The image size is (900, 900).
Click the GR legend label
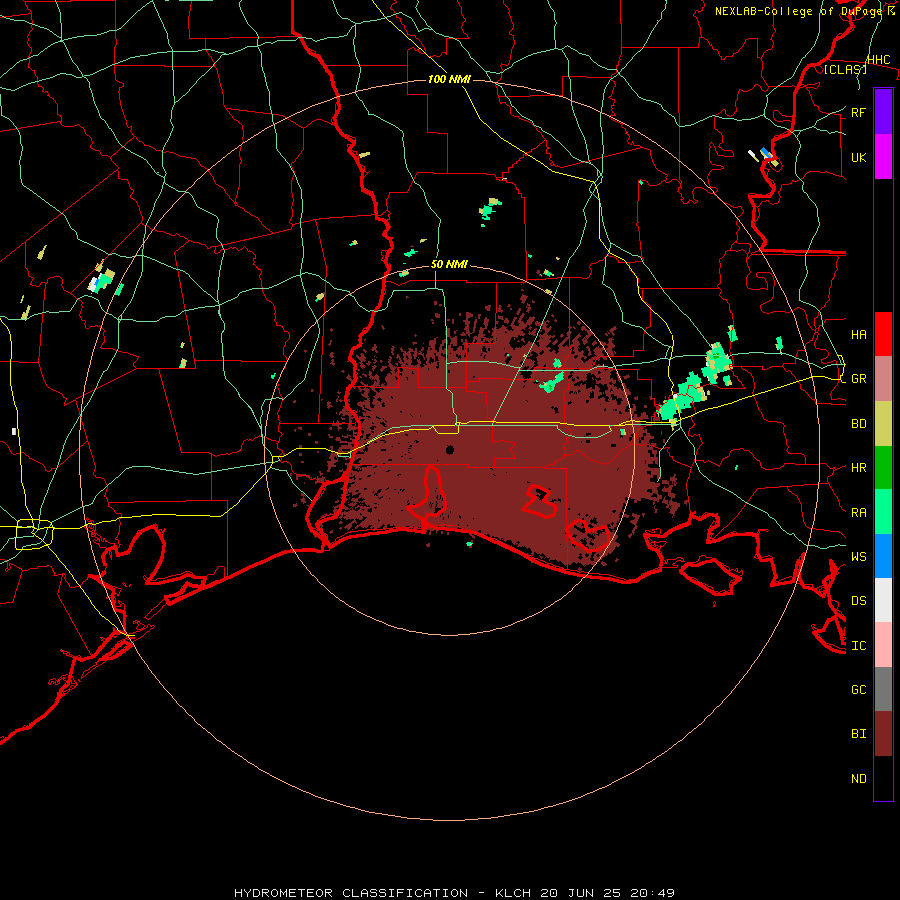point(858,379)
